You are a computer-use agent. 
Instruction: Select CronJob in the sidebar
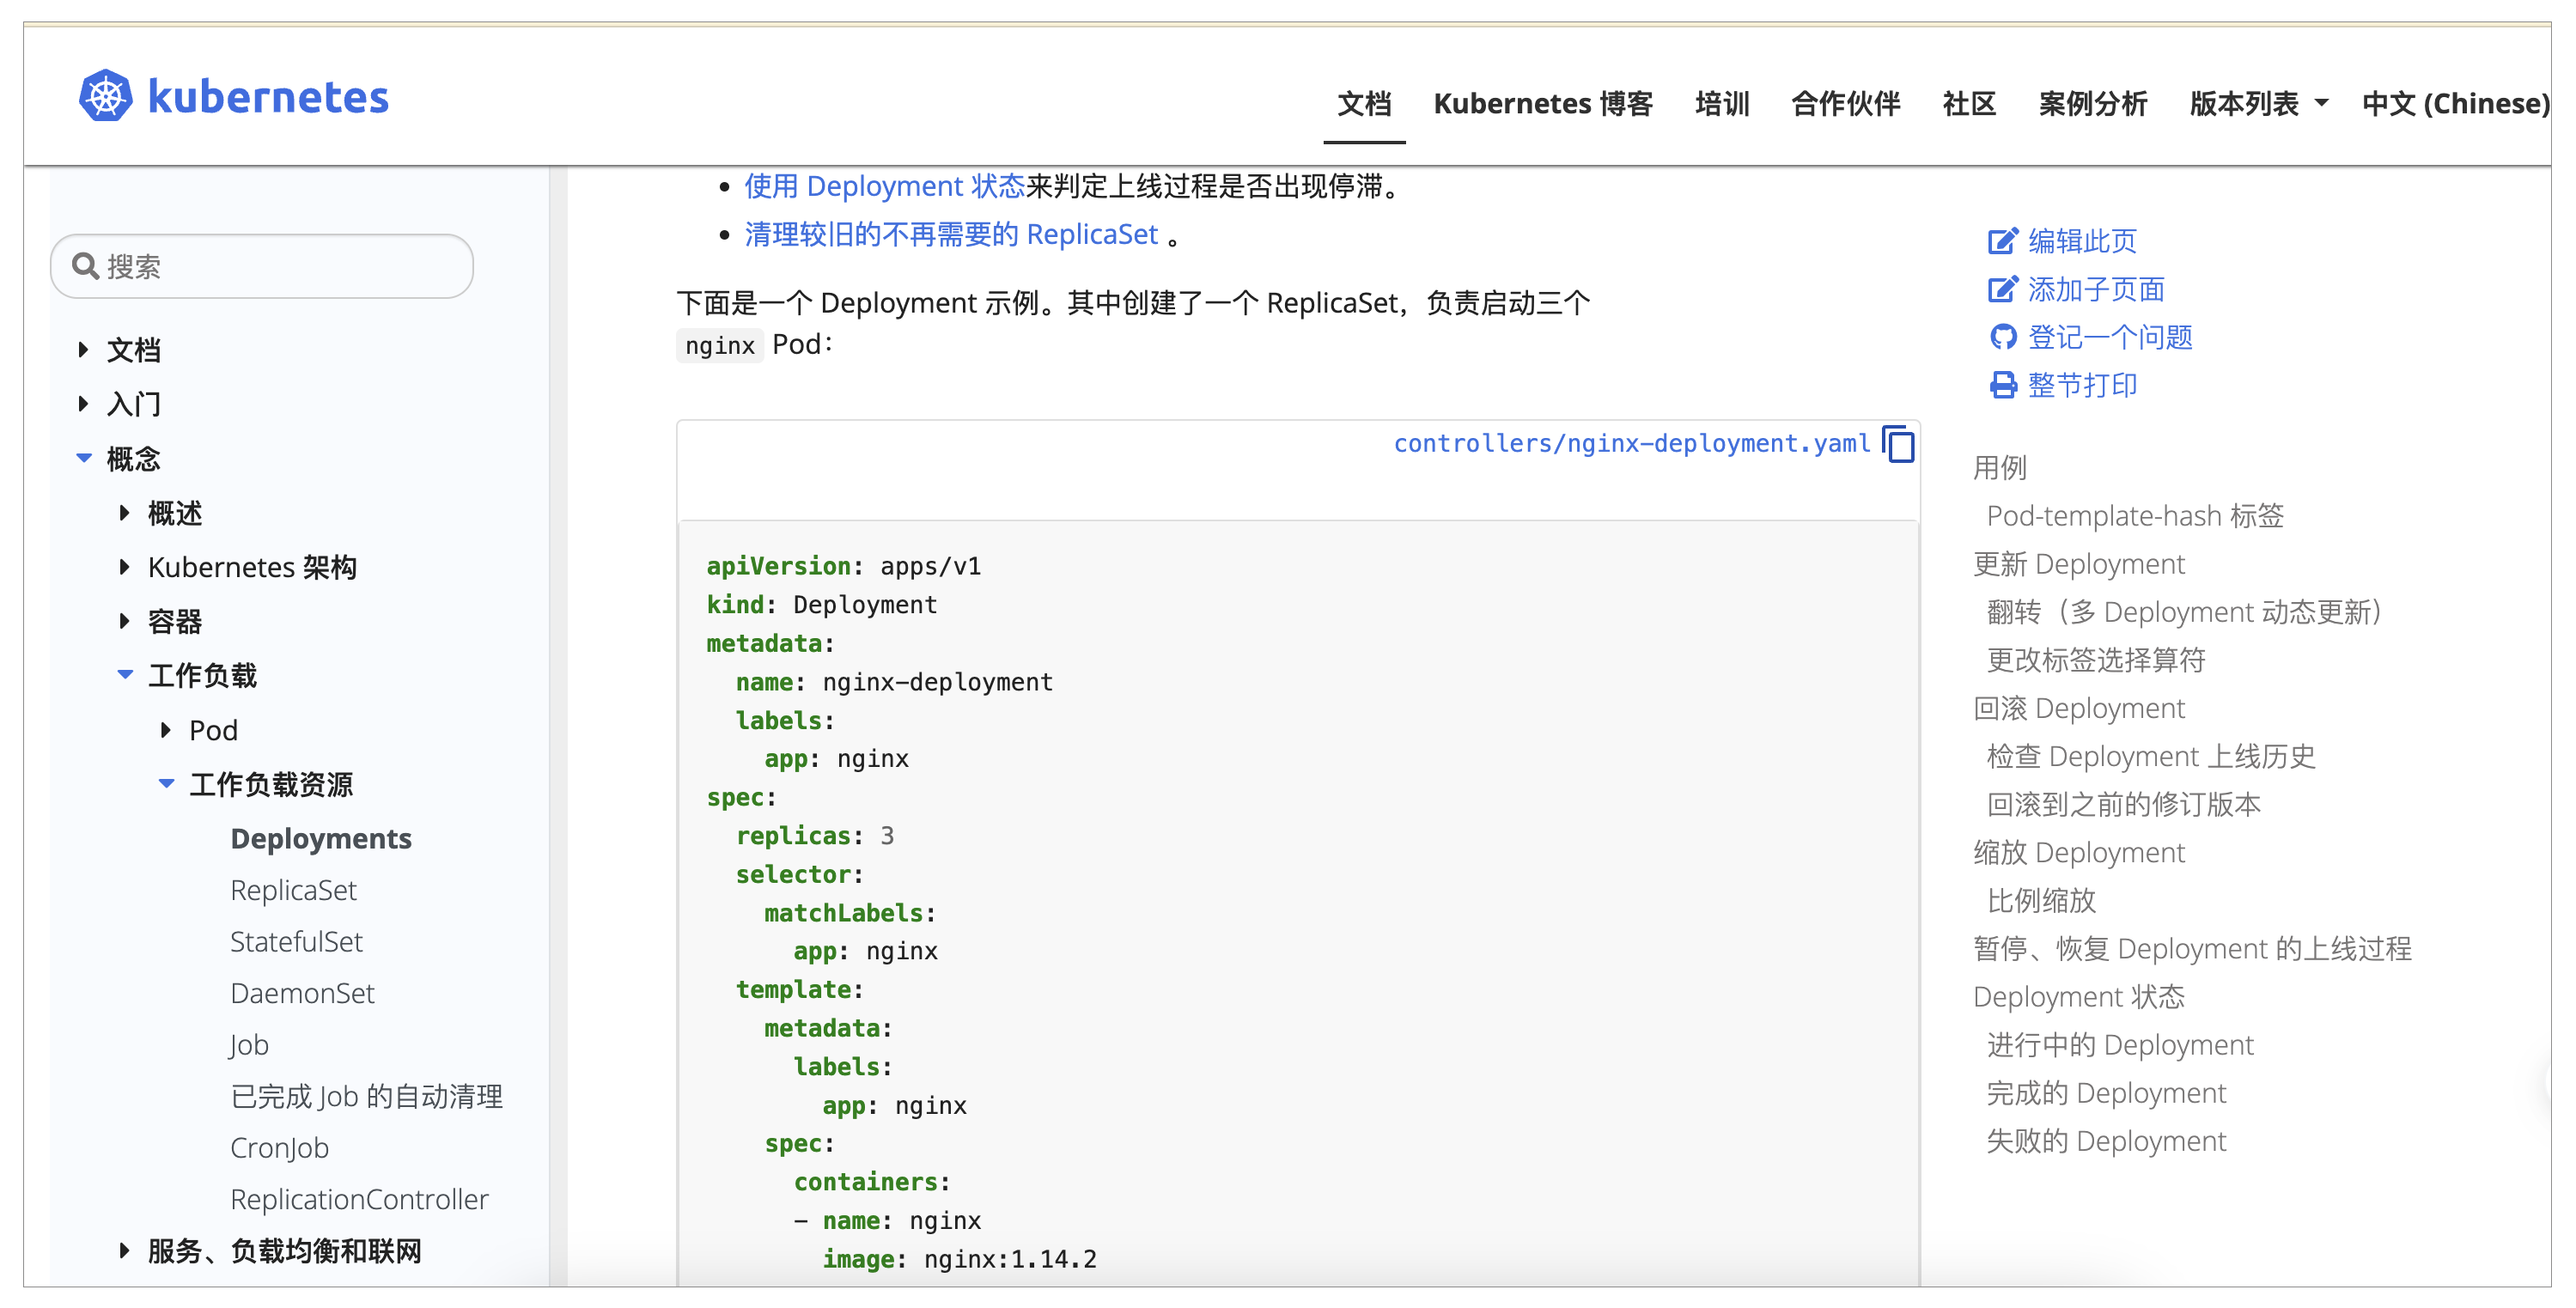[x=279, y=1148]
